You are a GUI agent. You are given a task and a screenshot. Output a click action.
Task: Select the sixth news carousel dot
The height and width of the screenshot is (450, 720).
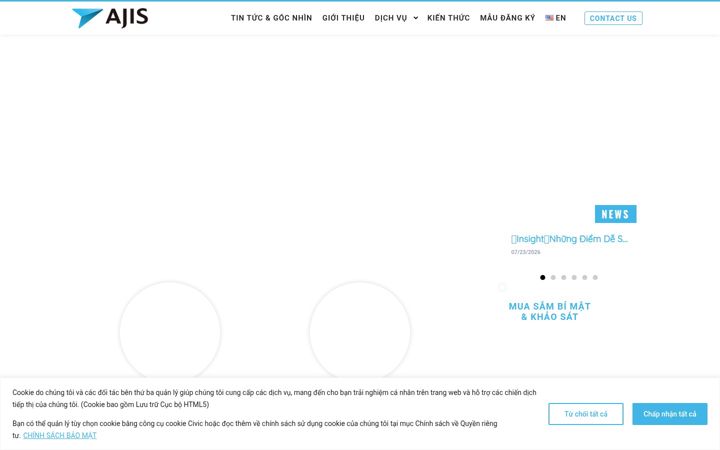point(595,277)
